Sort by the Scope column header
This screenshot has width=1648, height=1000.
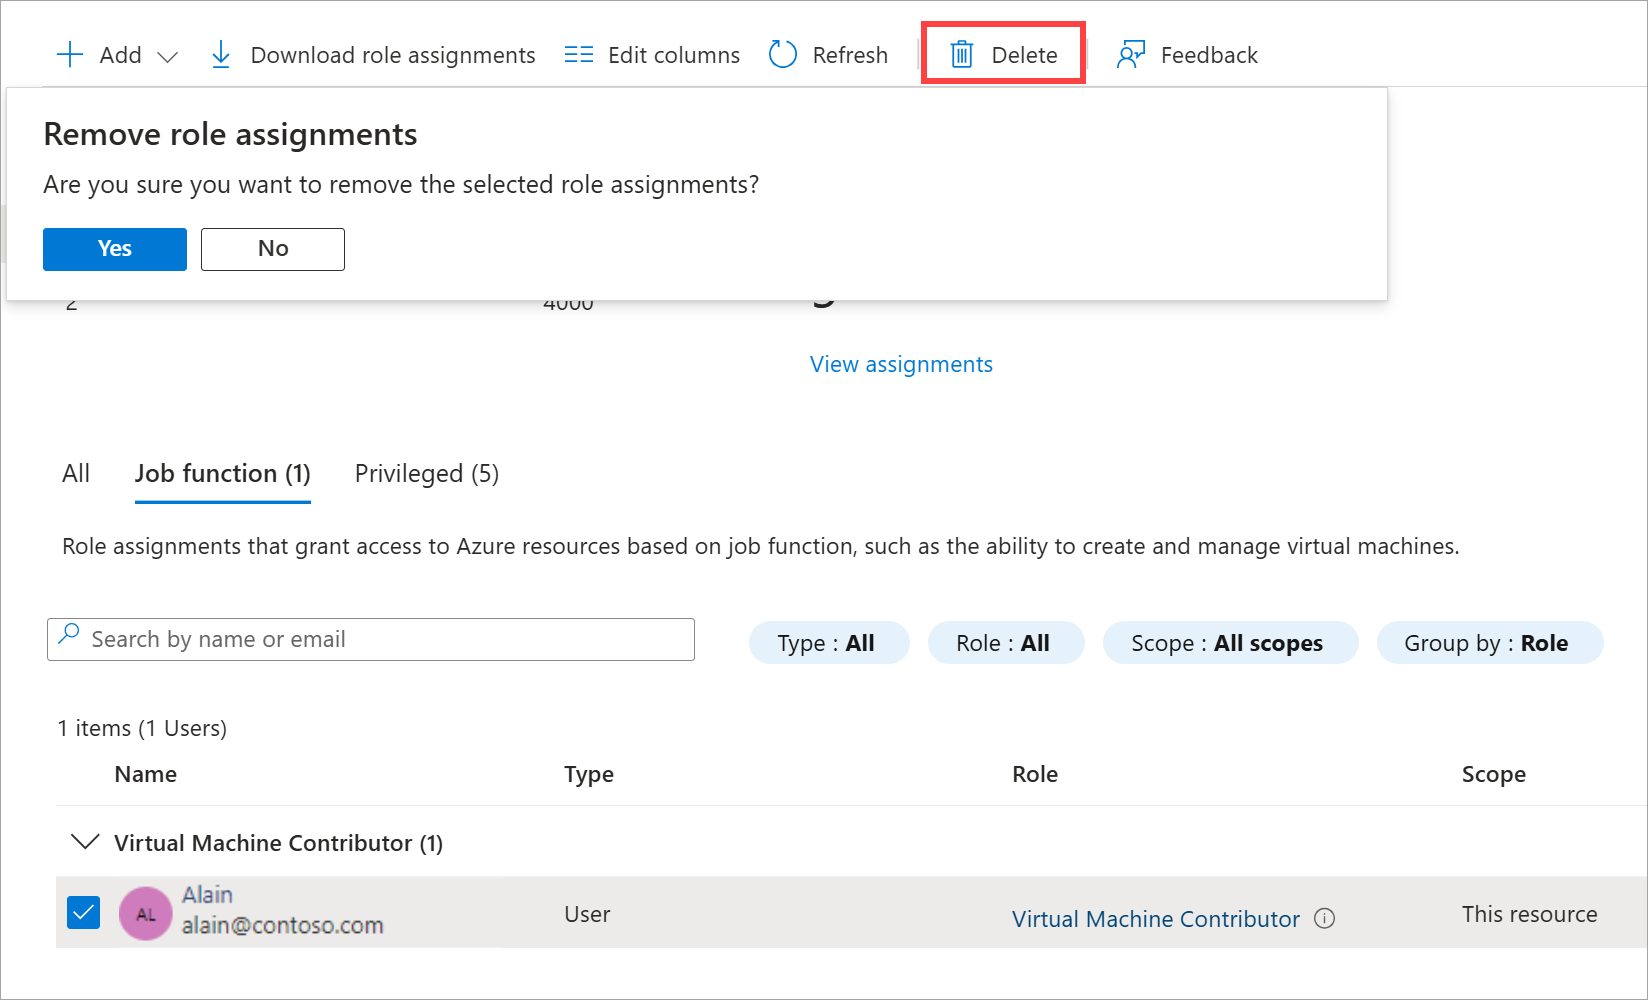(x=1494, y=774)
